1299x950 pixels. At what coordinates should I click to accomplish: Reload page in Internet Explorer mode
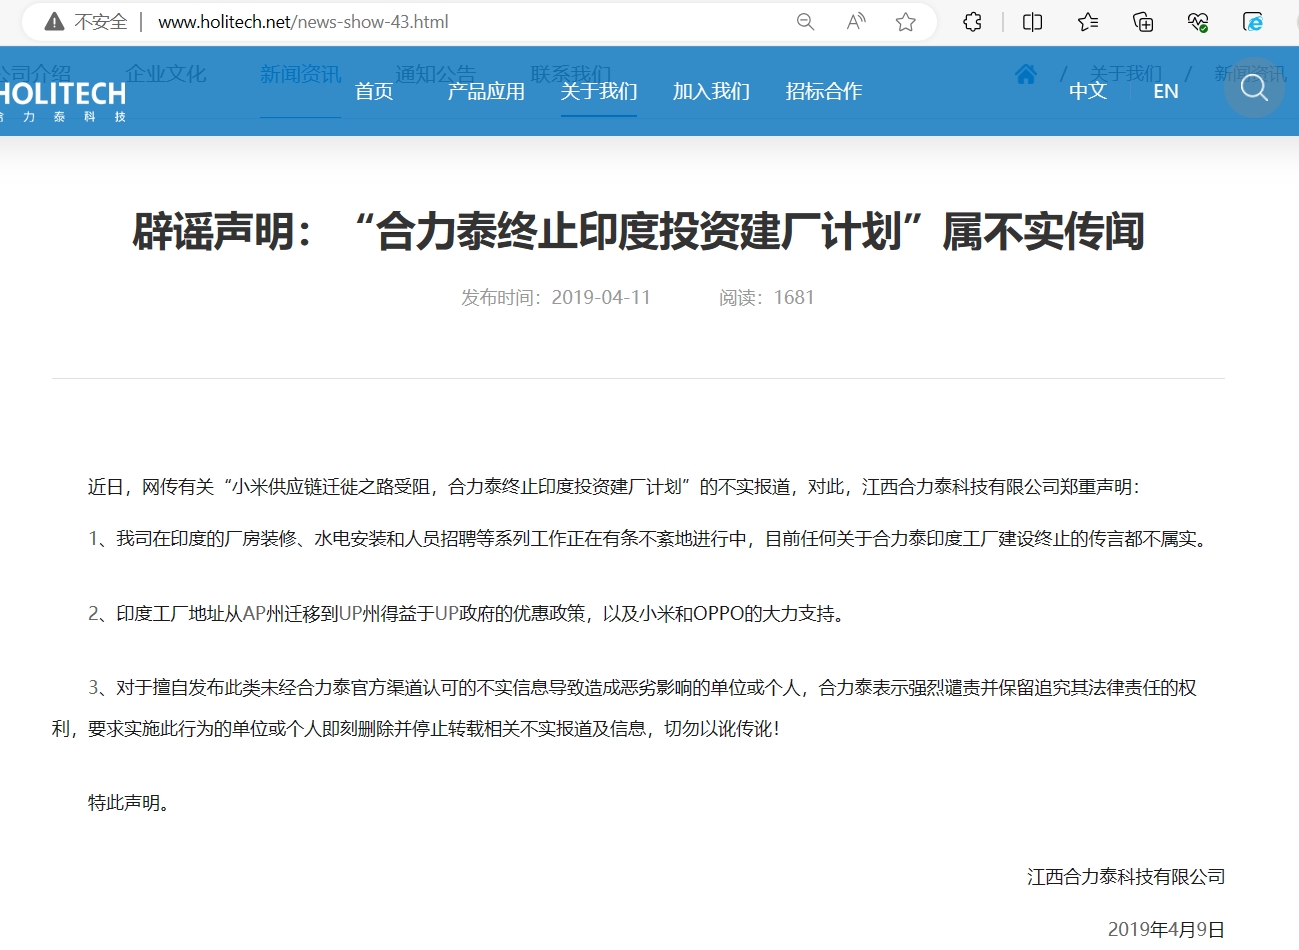[x=1253, y=20]
